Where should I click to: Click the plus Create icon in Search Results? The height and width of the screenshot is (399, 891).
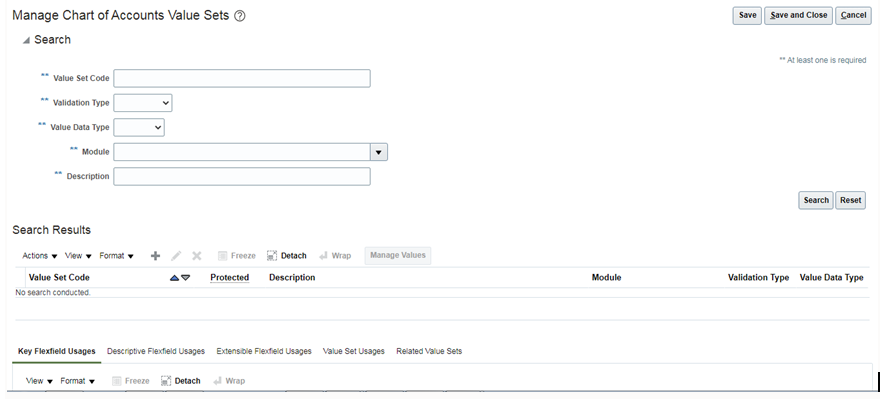click(x=155, y=256)
